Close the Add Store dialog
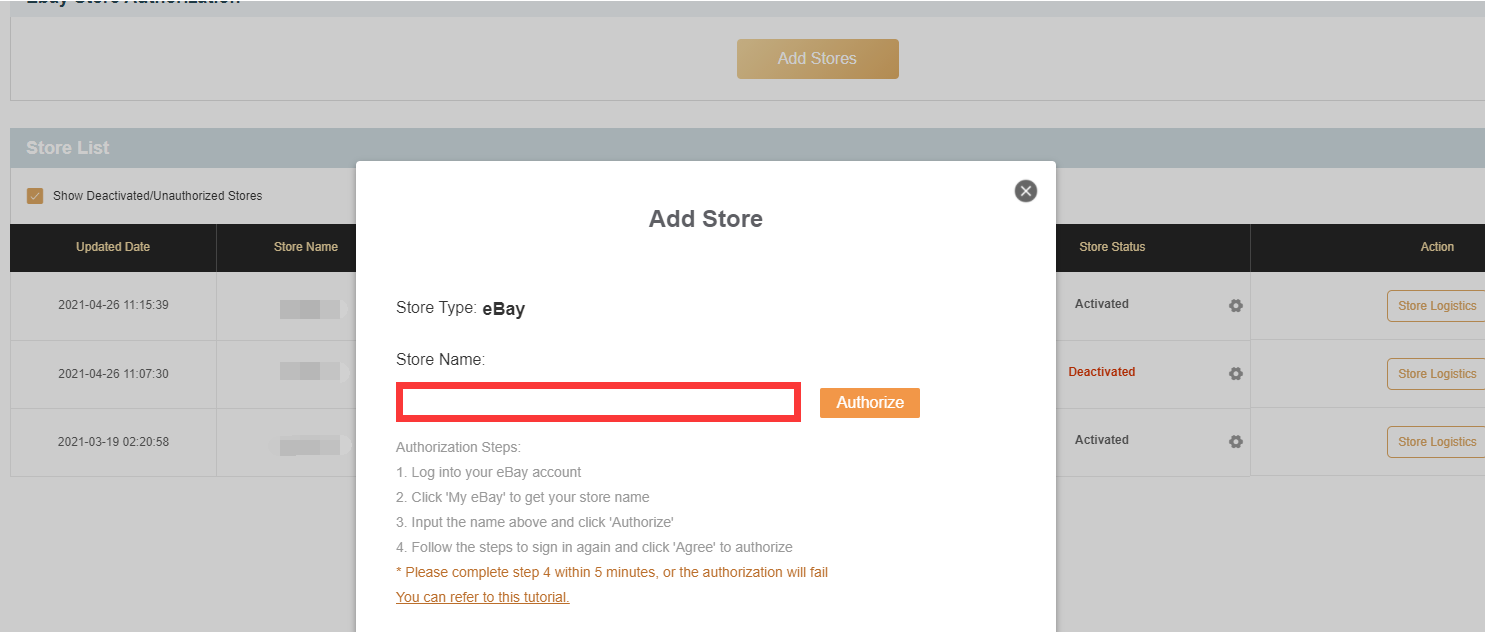 click(1025, 191)
